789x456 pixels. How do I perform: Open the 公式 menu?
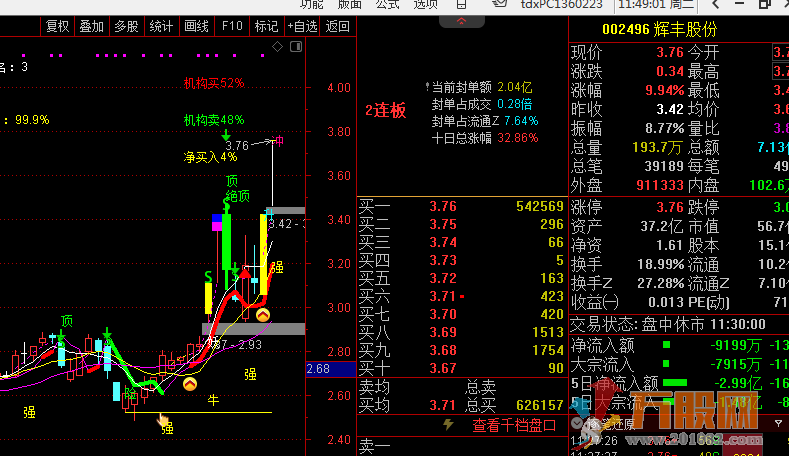(388, 4)
